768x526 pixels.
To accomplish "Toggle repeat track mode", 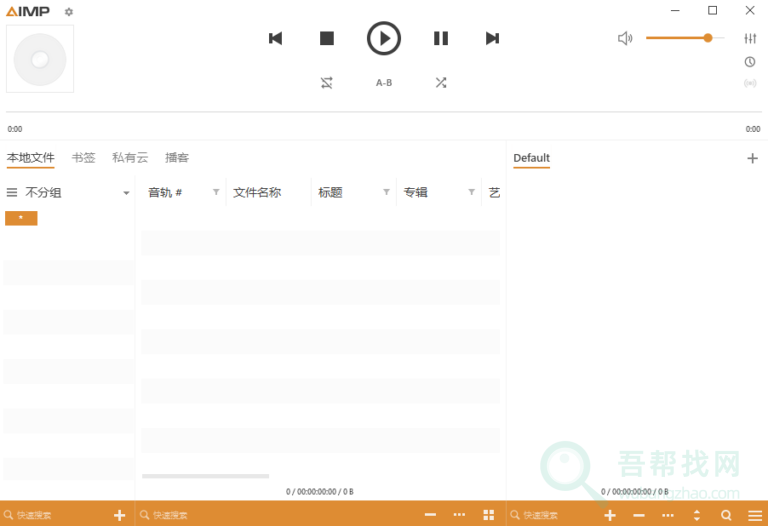I will point(327,83).
